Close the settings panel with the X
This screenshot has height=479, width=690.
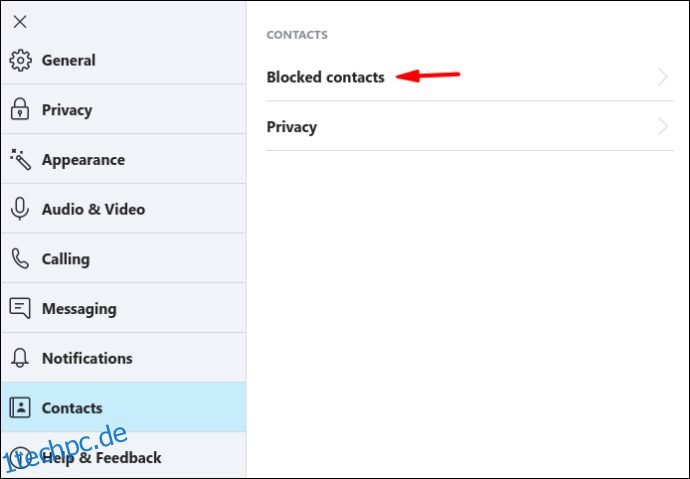click(x=20, y=22)
